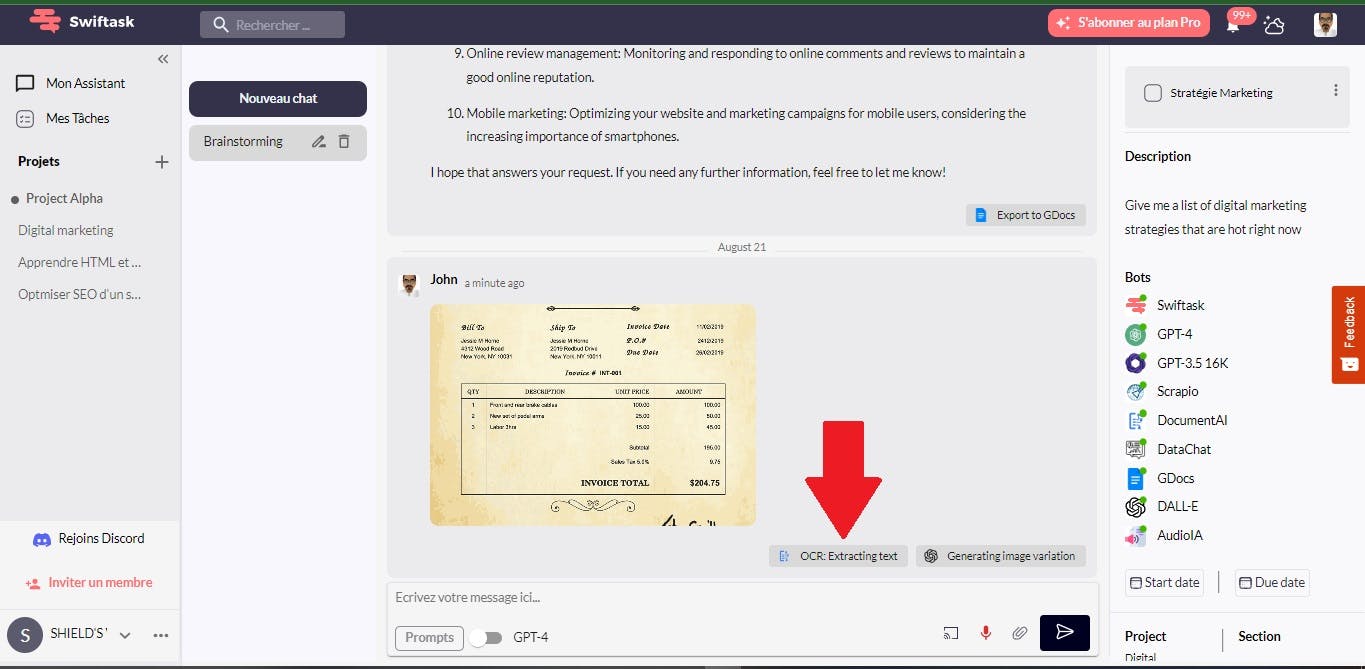Image resolution: width=1365 pixels, height=669 pixels.
Task: Open the Prompts button
Action: coord(429,637)
